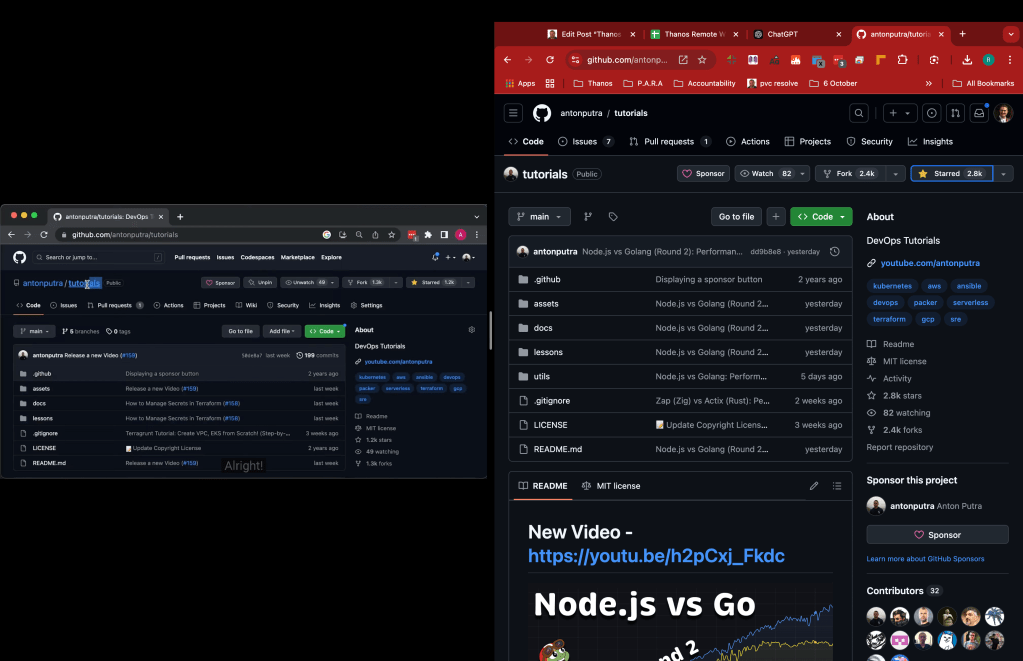
Task: Open the lessons folder in right window
Action: coord(548,352)
